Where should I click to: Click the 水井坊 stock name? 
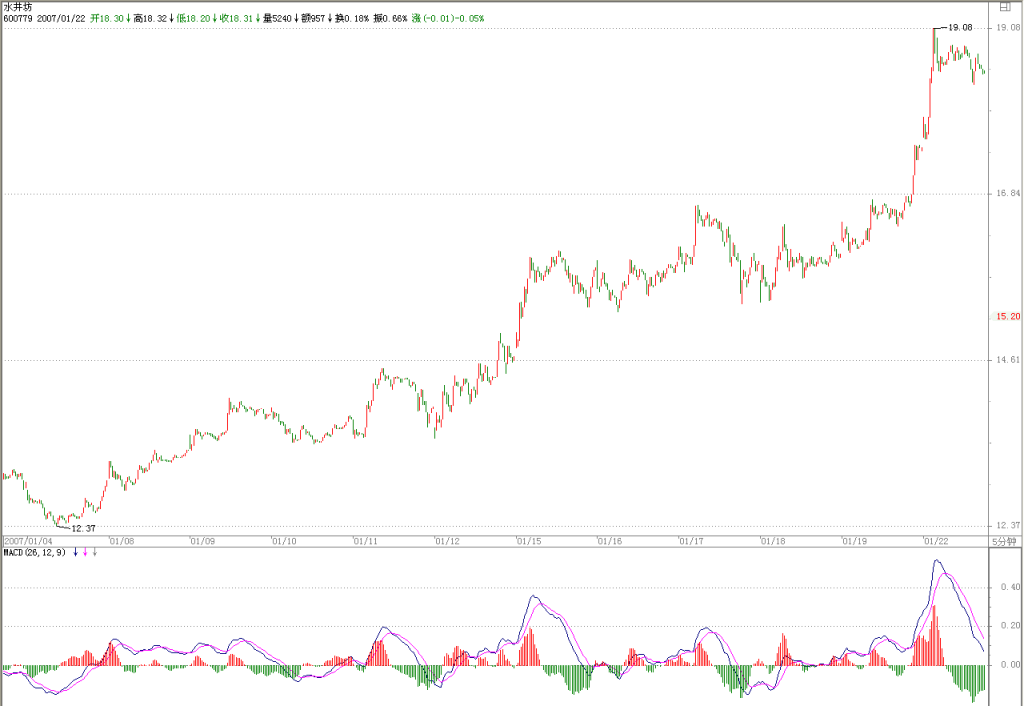tap(18, 7)
